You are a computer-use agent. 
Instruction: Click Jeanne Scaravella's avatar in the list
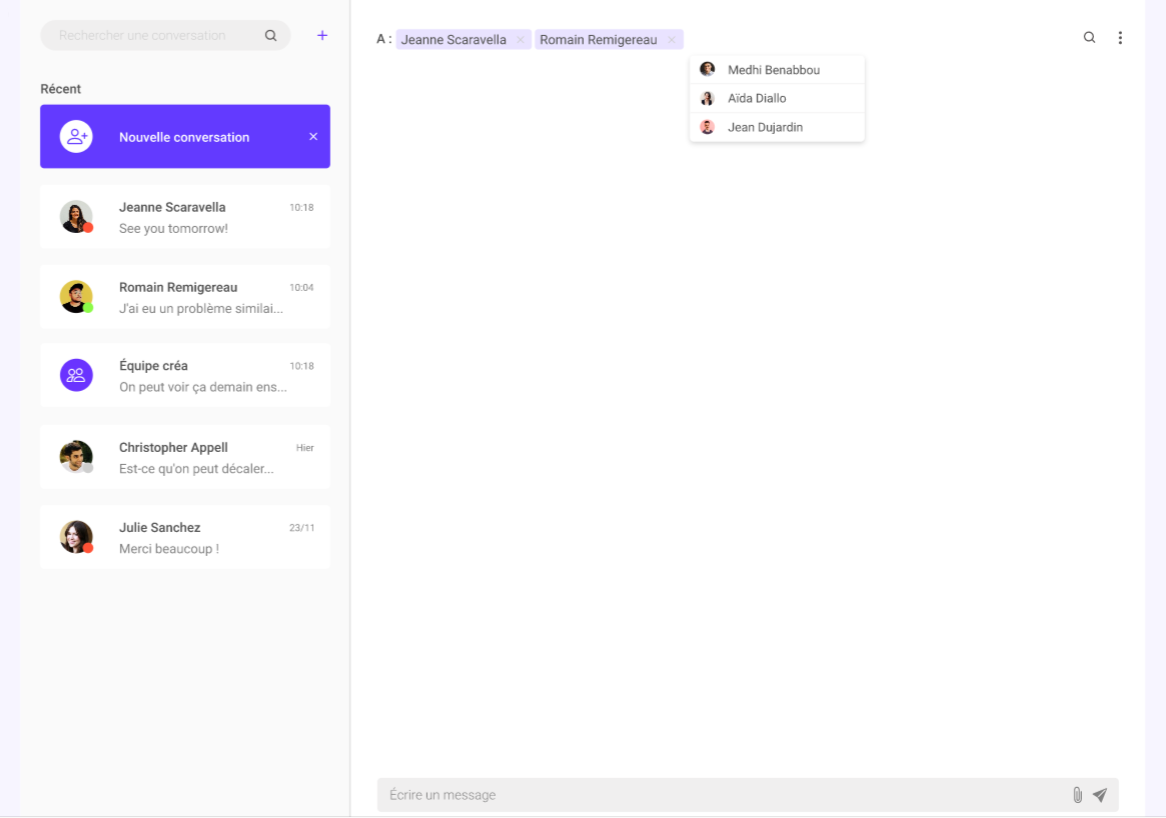click(76, 216)
